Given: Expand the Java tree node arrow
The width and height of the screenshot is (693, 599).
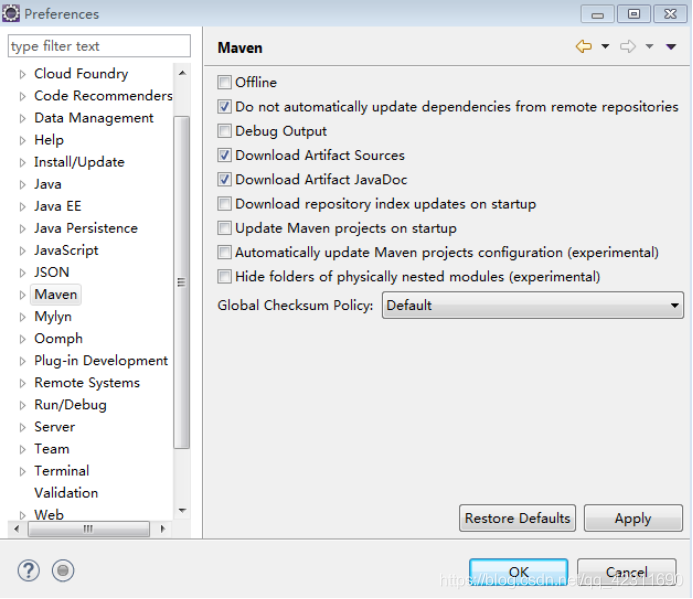Looking at the screenshot, I should 23,185.
